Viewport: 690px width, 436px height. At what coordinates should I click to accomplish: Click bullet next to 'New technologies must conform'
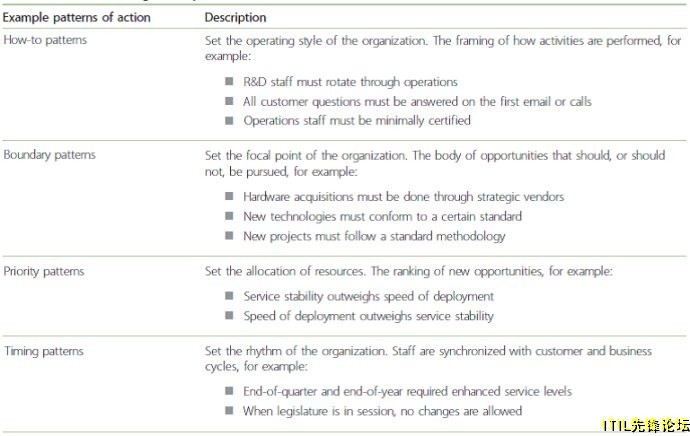coord(229,216)
